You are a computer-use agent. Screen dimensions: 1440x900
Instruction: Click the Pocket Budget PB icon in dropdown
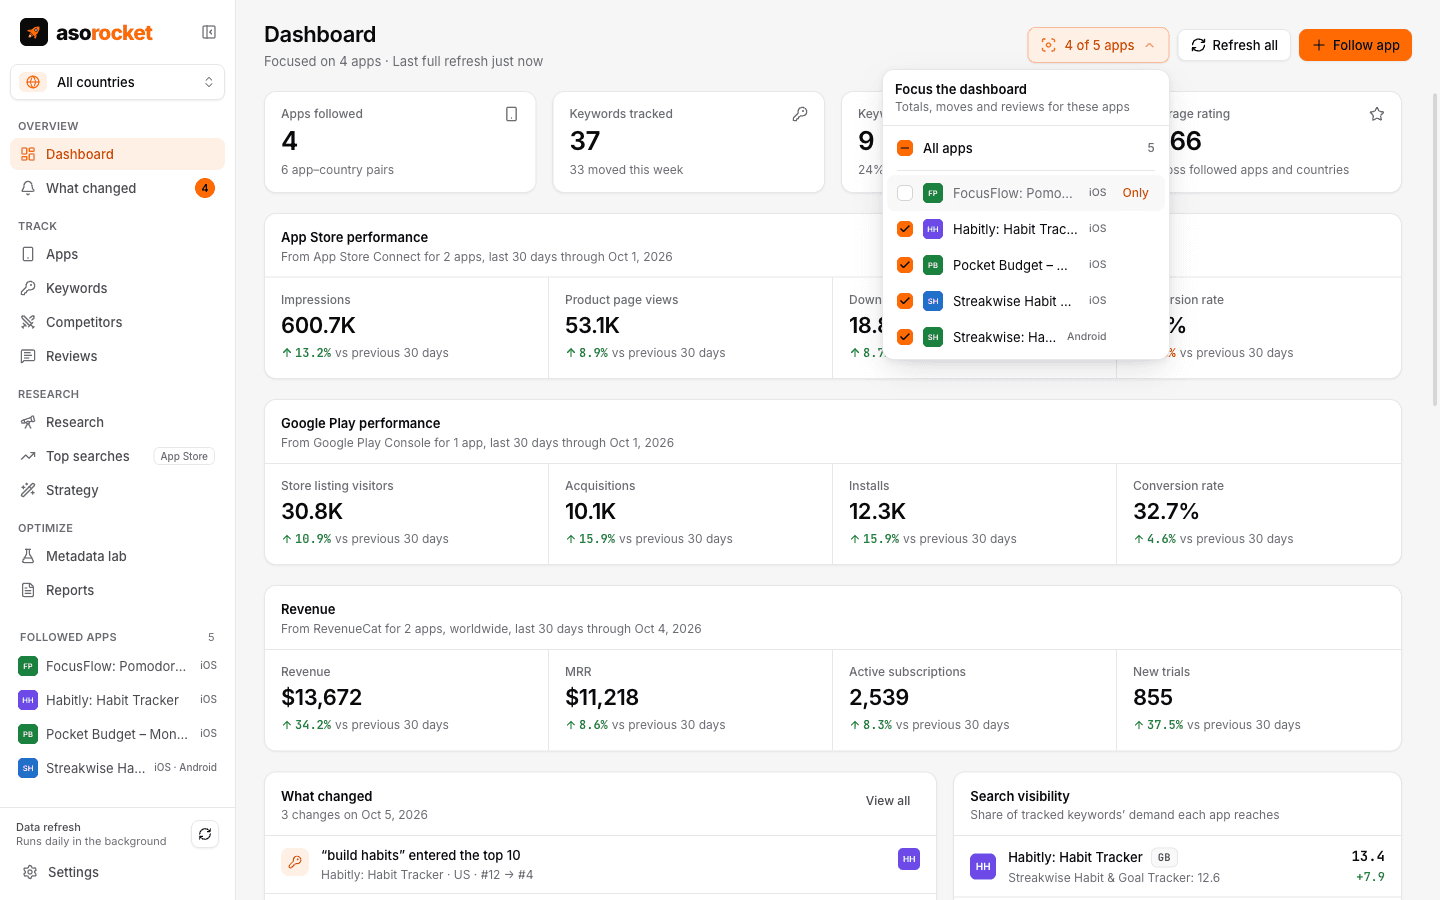click(x=933, y=265)
